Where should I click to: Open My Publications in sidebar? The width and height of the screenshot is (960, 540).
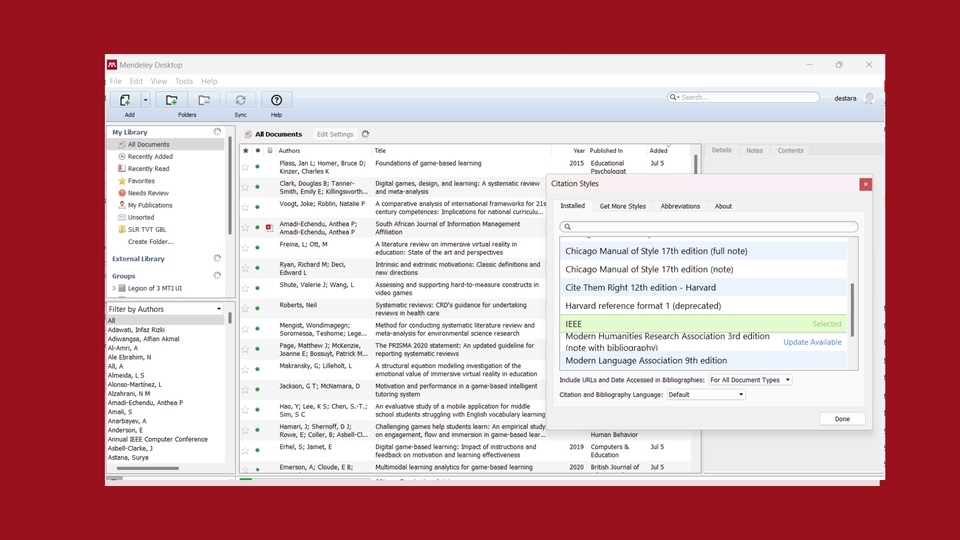[x=150, y=205]
